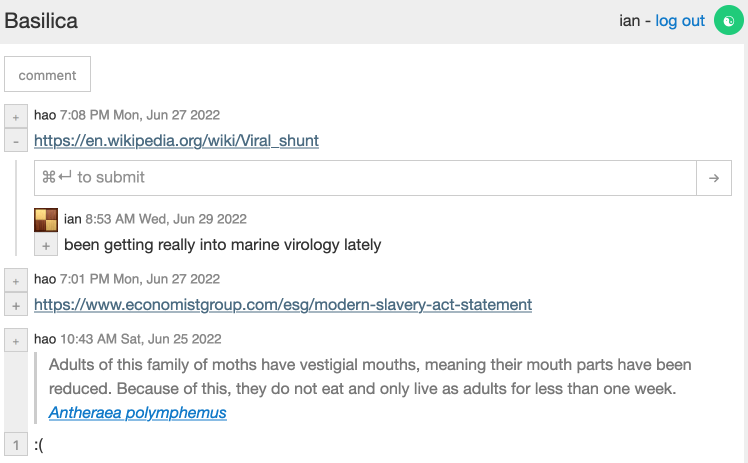The image size is (748, 463).
Task: Click the submit arrow button
Action: click(x=713, y=177)
